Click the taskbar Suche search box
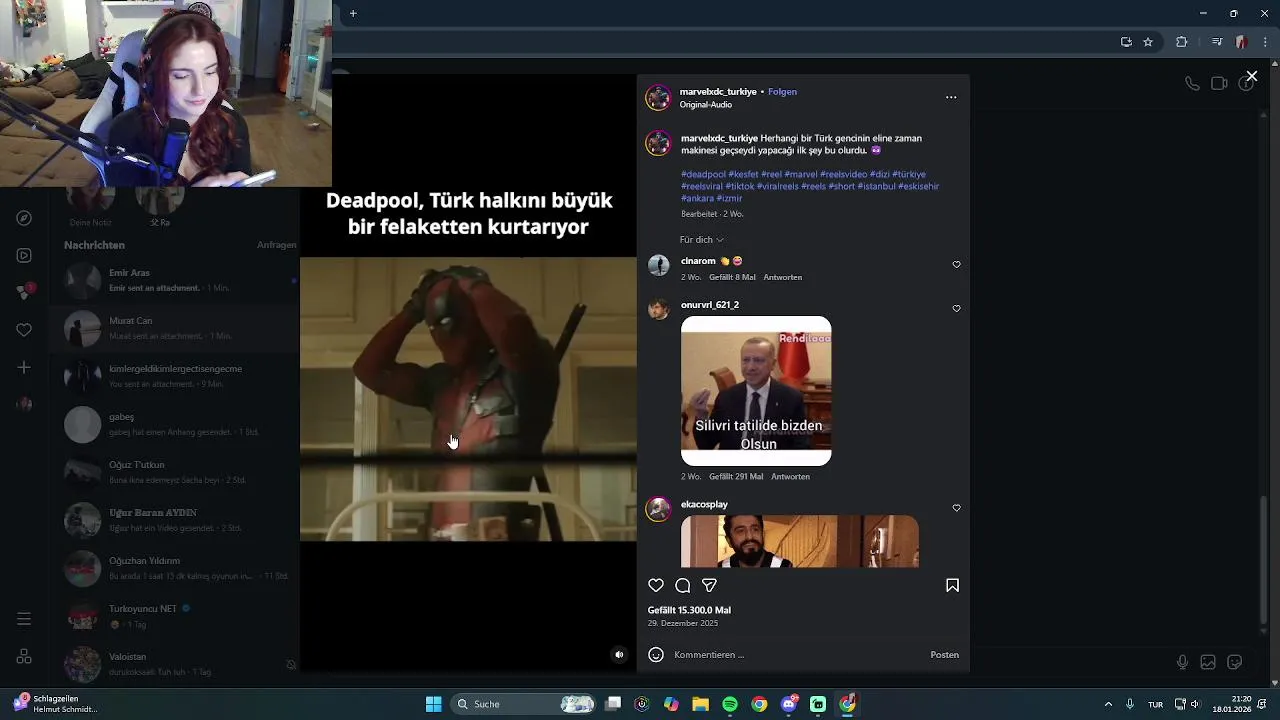1280x720 pixels. point(525,704)
